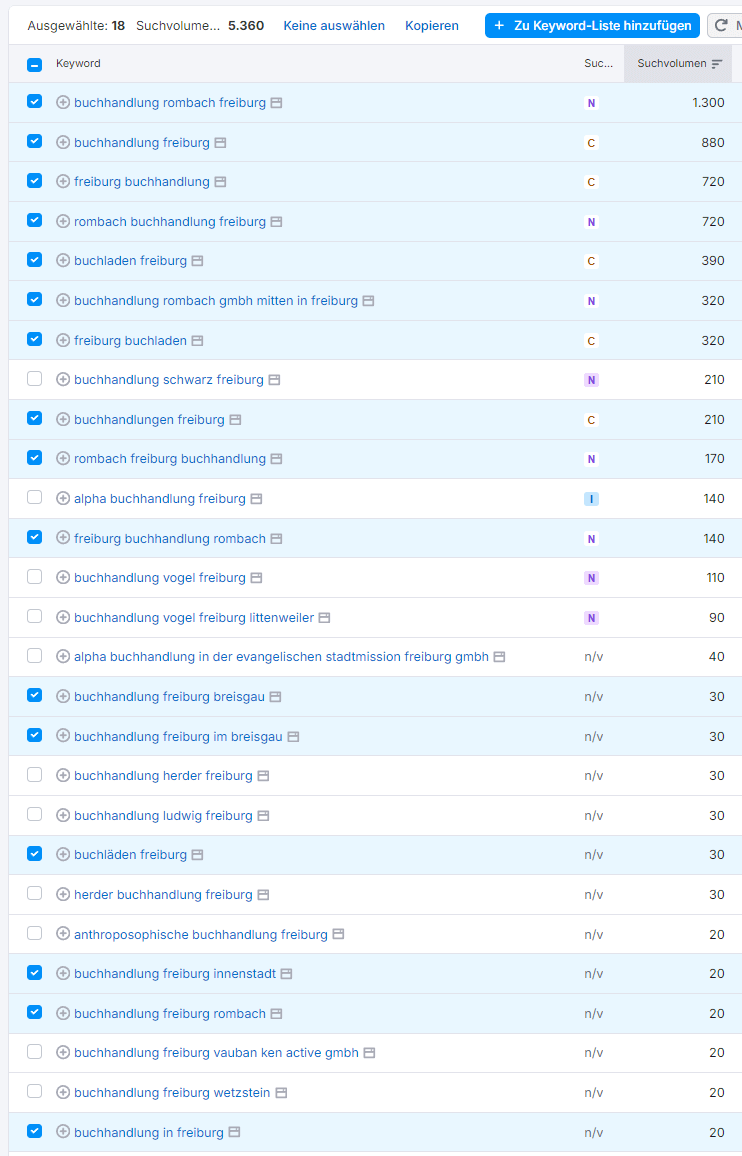The width and height of the screenshot is (742, 1156).
Task: Open SERP icon next to 'buchladen freiburg'
Action: pos(197,261)
